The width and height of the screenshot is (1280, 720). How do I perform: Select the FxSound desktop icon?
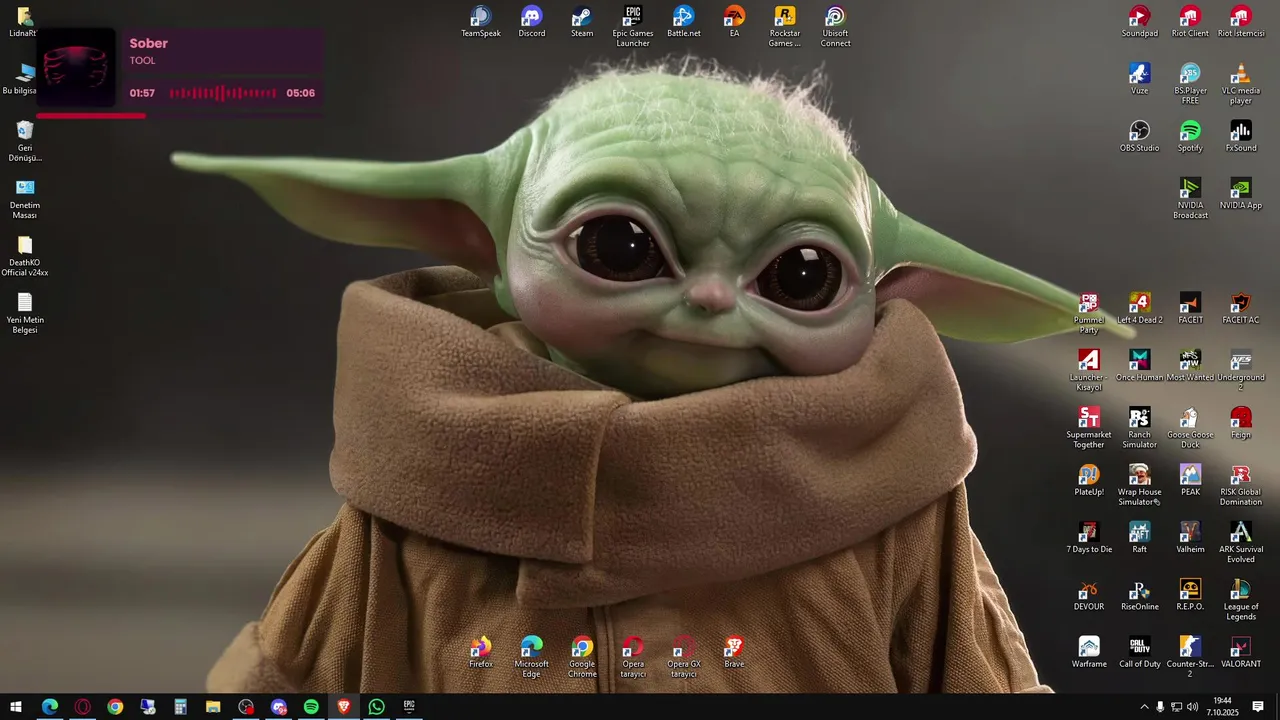click(1241, 137)
